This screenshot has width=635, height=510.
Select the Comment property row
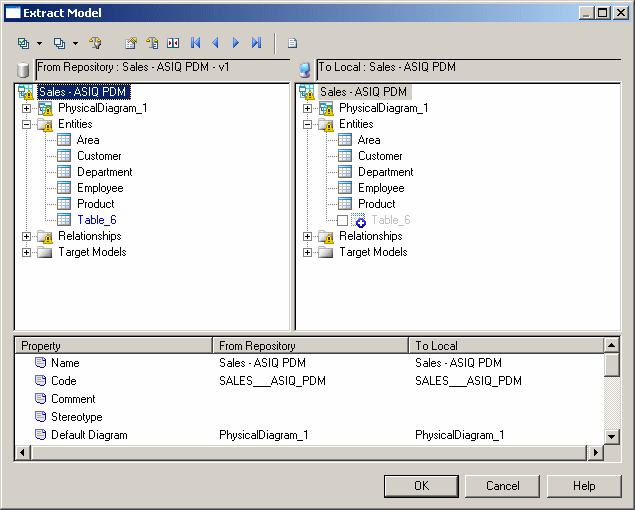click(309, 399)
